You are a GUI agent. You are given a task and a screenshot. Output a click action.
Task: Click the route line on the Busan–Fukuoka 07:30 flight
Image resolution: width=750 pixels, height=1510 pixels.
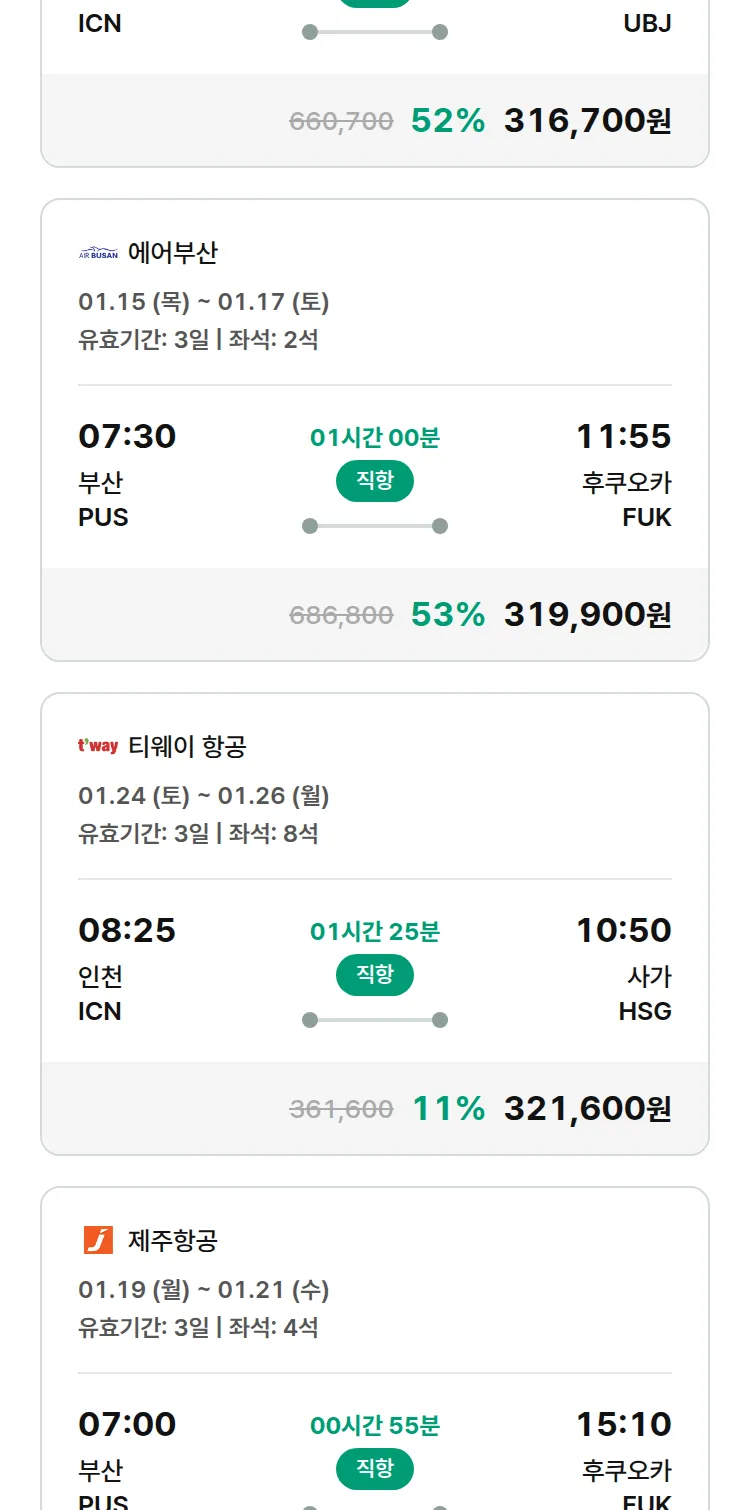[x=375, y=526]
